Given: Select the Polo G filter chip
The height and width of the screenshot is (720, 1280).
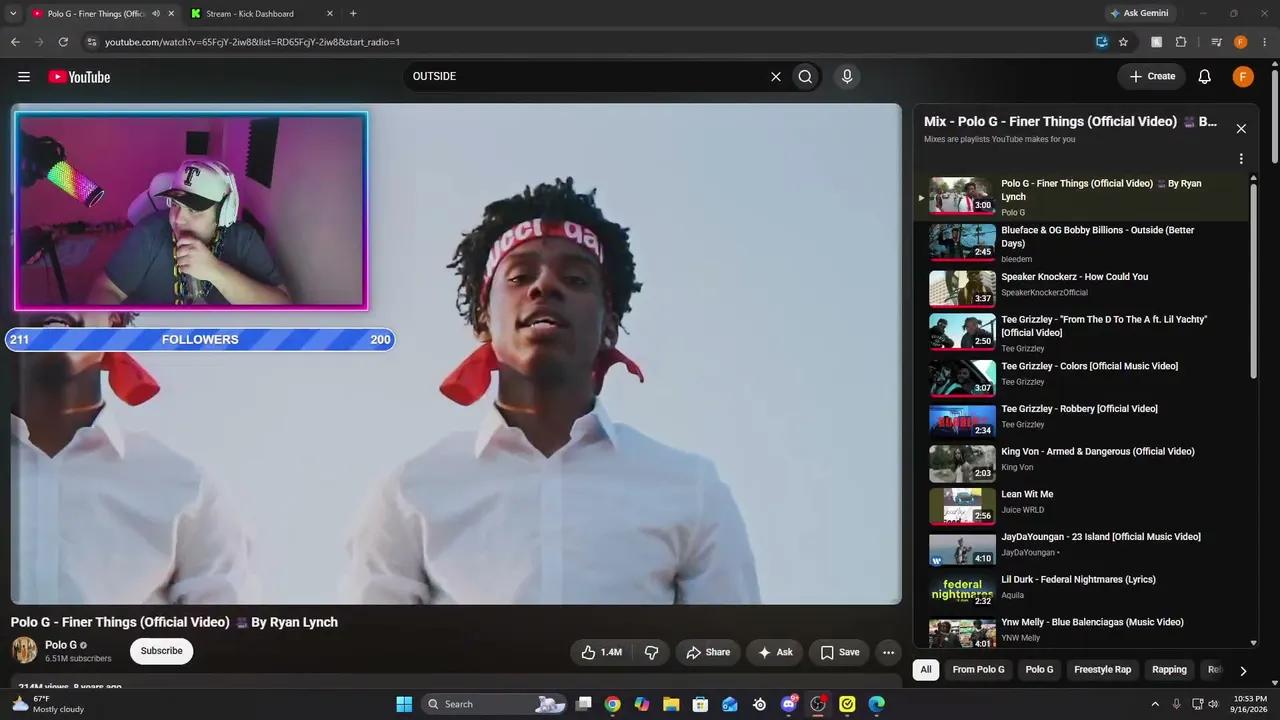Looking at the screenshot, I should coord(1039,670).
